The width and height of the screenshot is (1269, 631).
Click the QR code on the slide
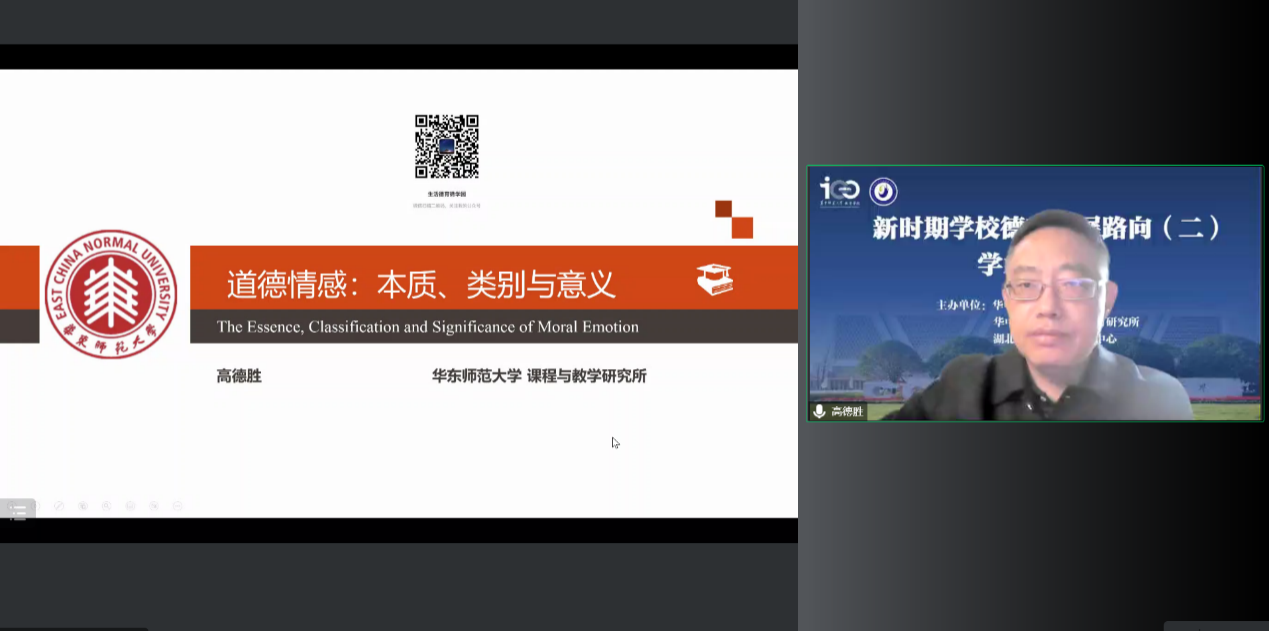click(447, 147)
